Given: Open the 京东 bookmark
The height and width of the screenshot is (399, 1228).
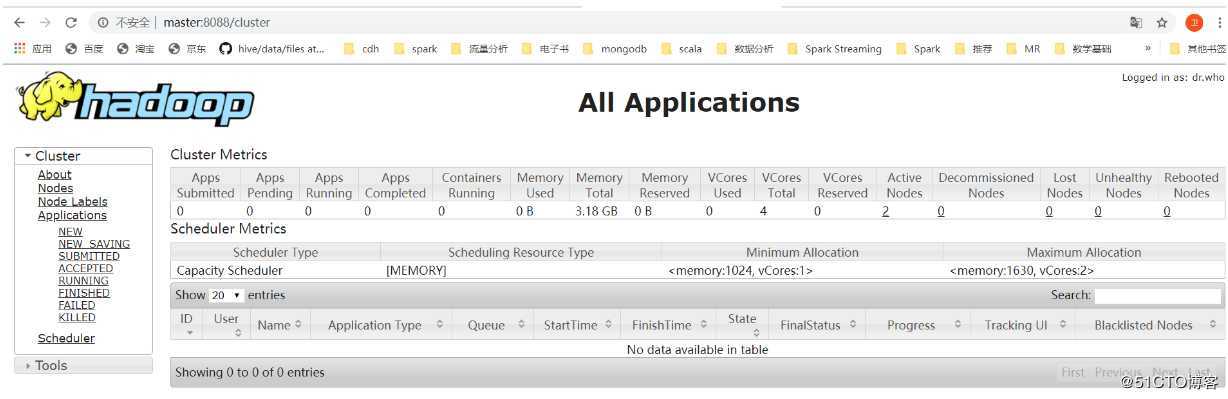Looking at the screenshot, I should click(x=188, y=48).
